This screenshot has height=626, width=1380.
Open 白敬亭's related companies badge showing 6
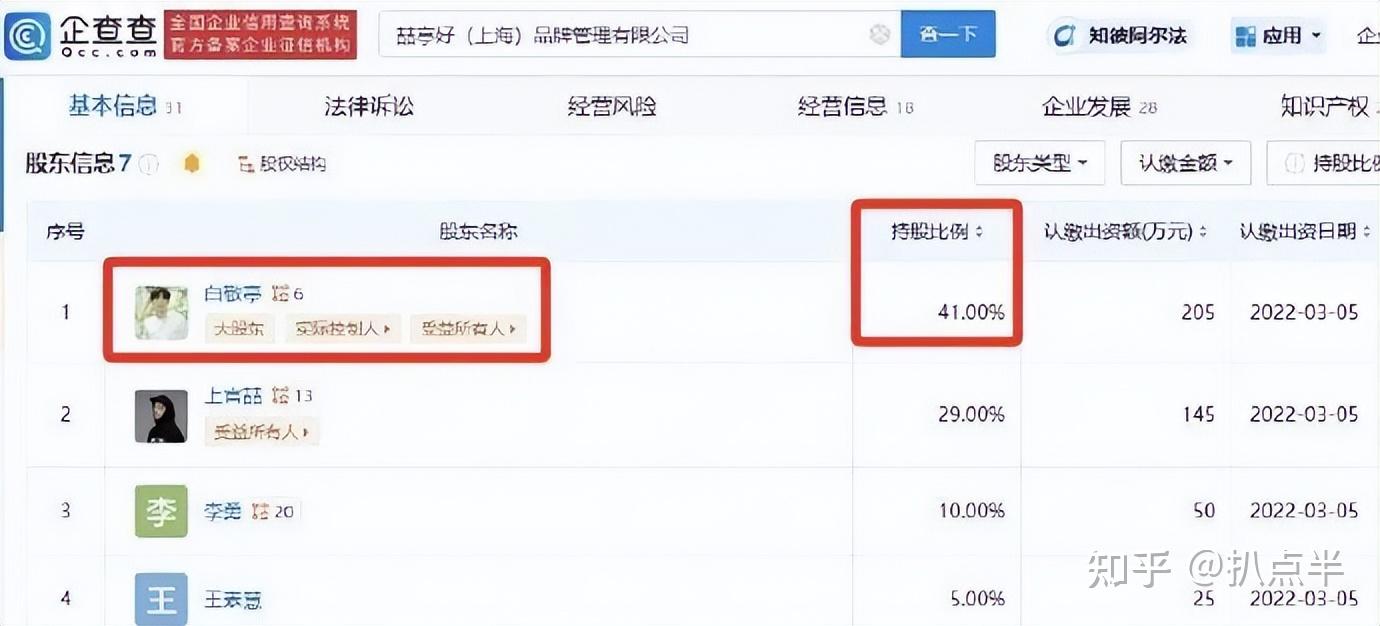coord(288,294)
